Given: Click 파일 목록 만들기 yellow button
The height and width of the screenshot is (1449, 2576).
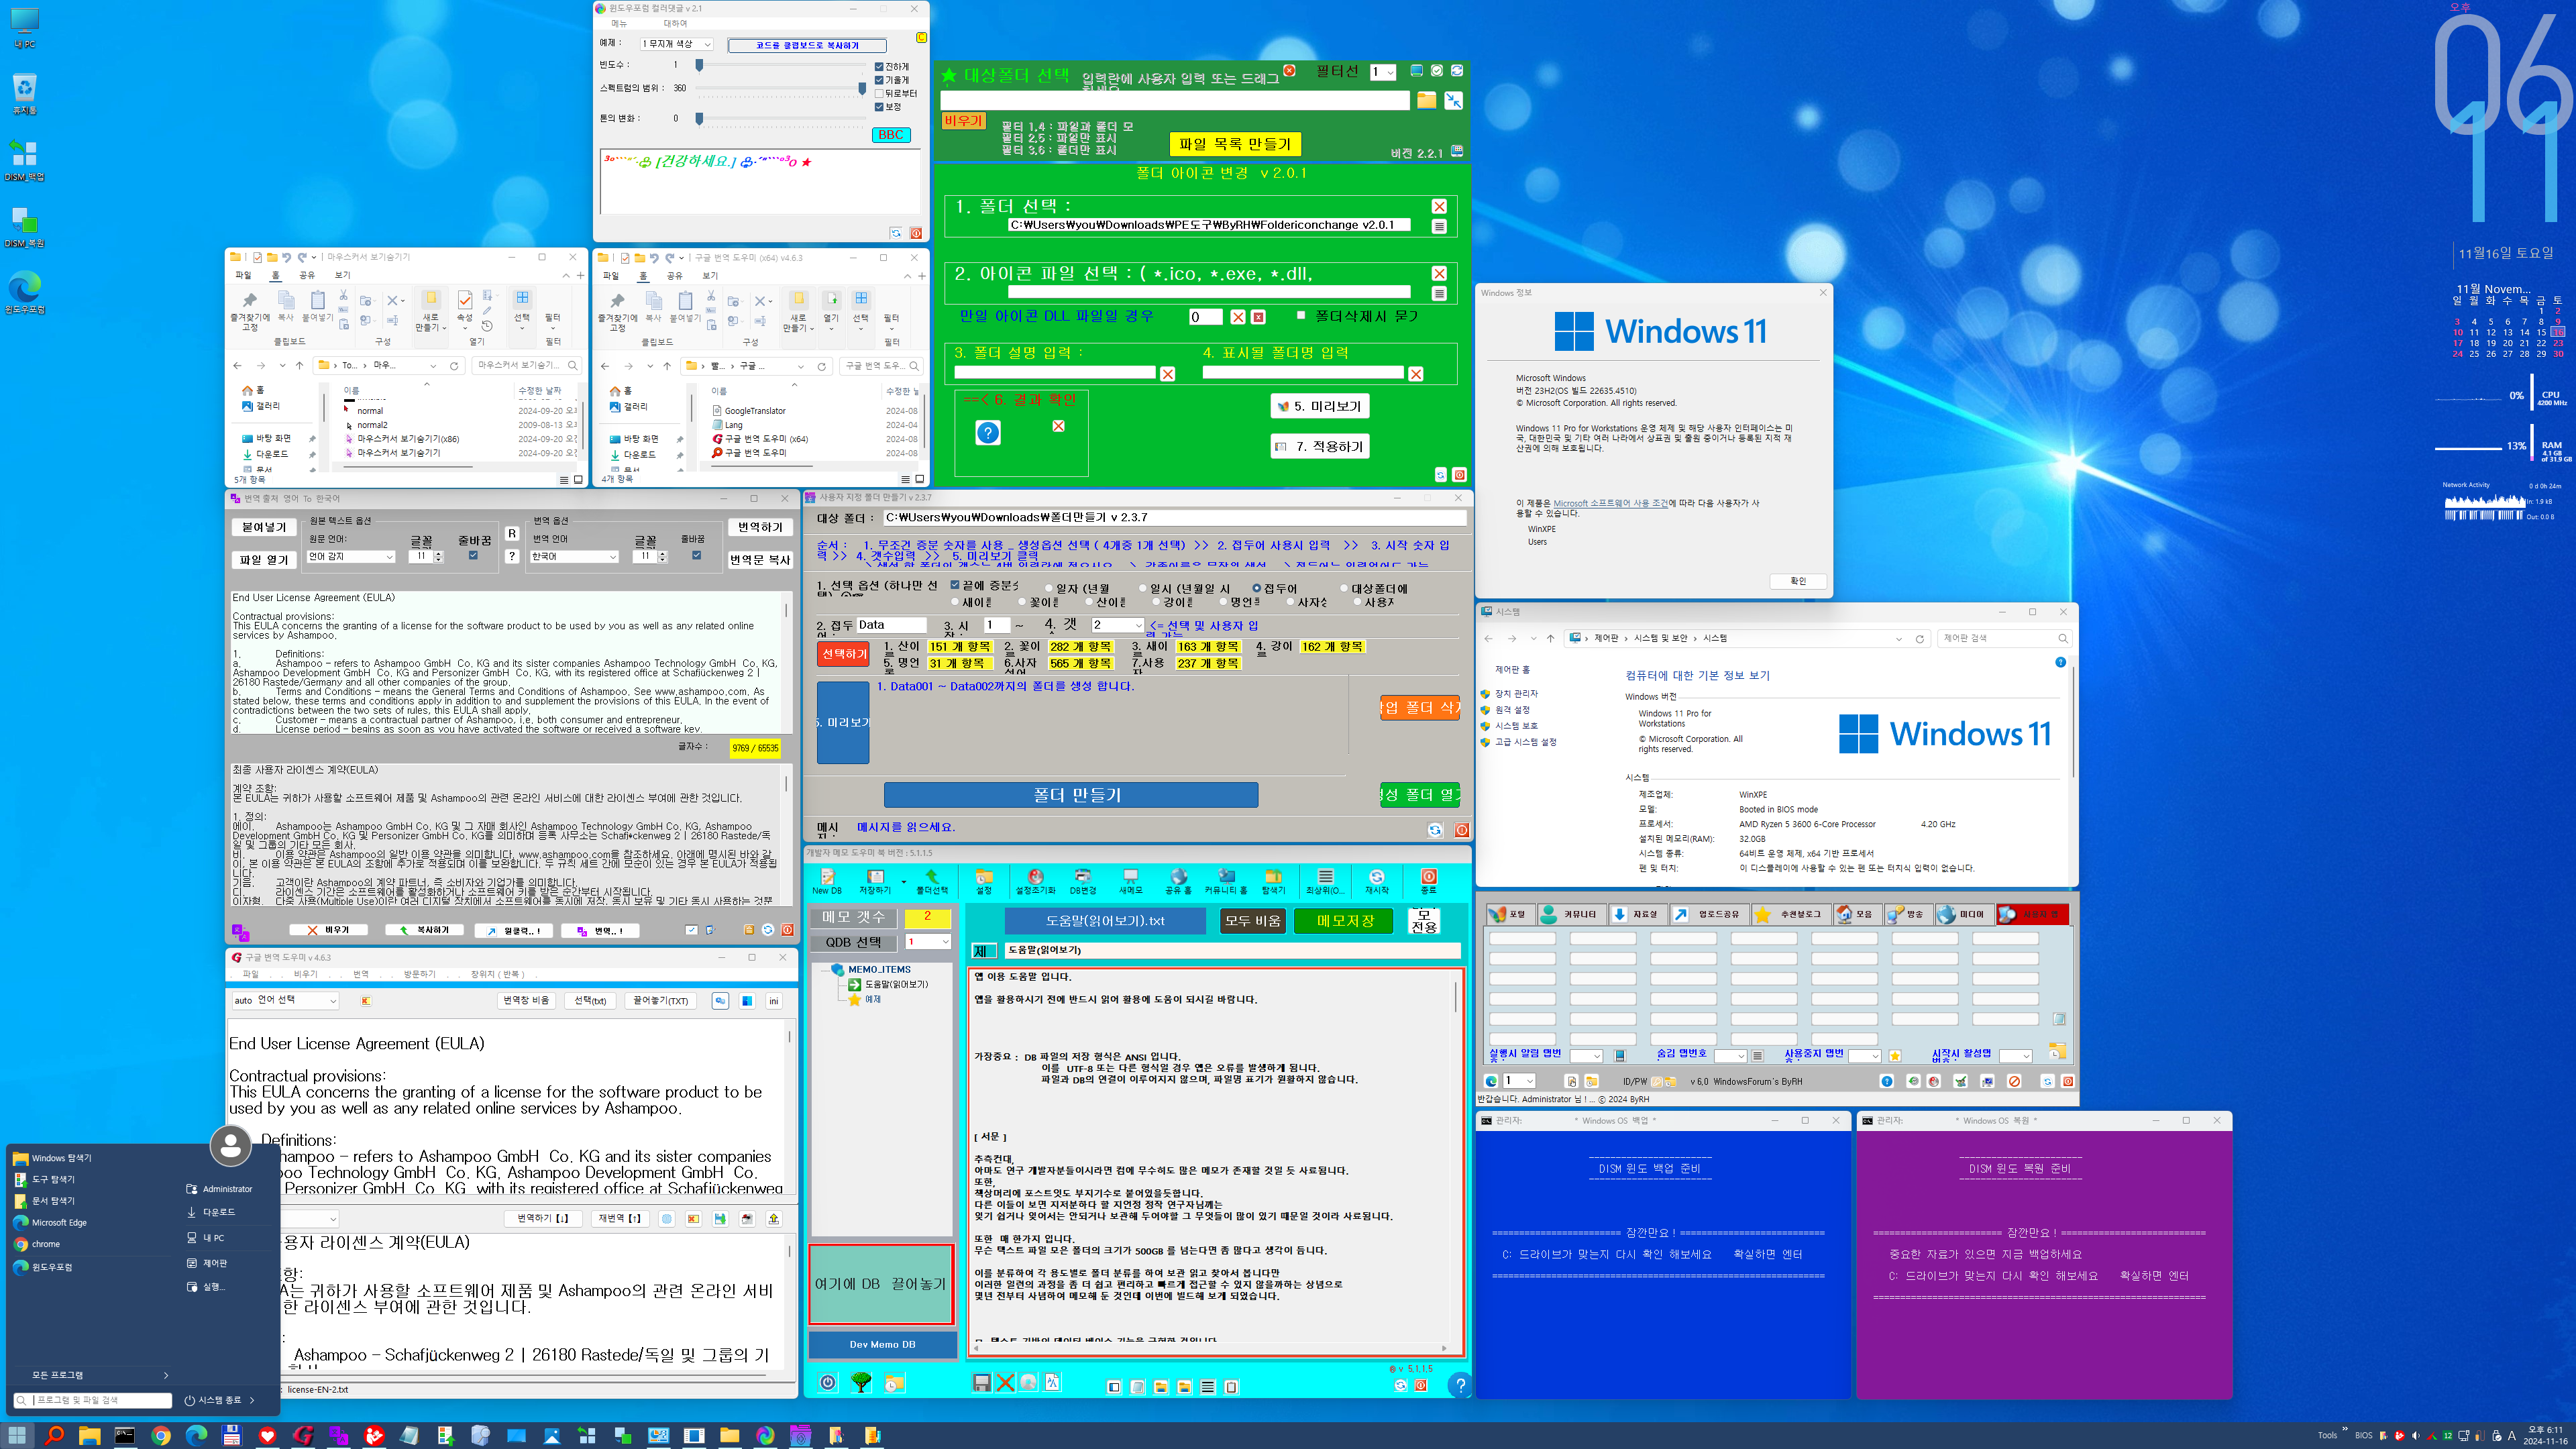Looking at the screenshot, I should [1235, 144].
